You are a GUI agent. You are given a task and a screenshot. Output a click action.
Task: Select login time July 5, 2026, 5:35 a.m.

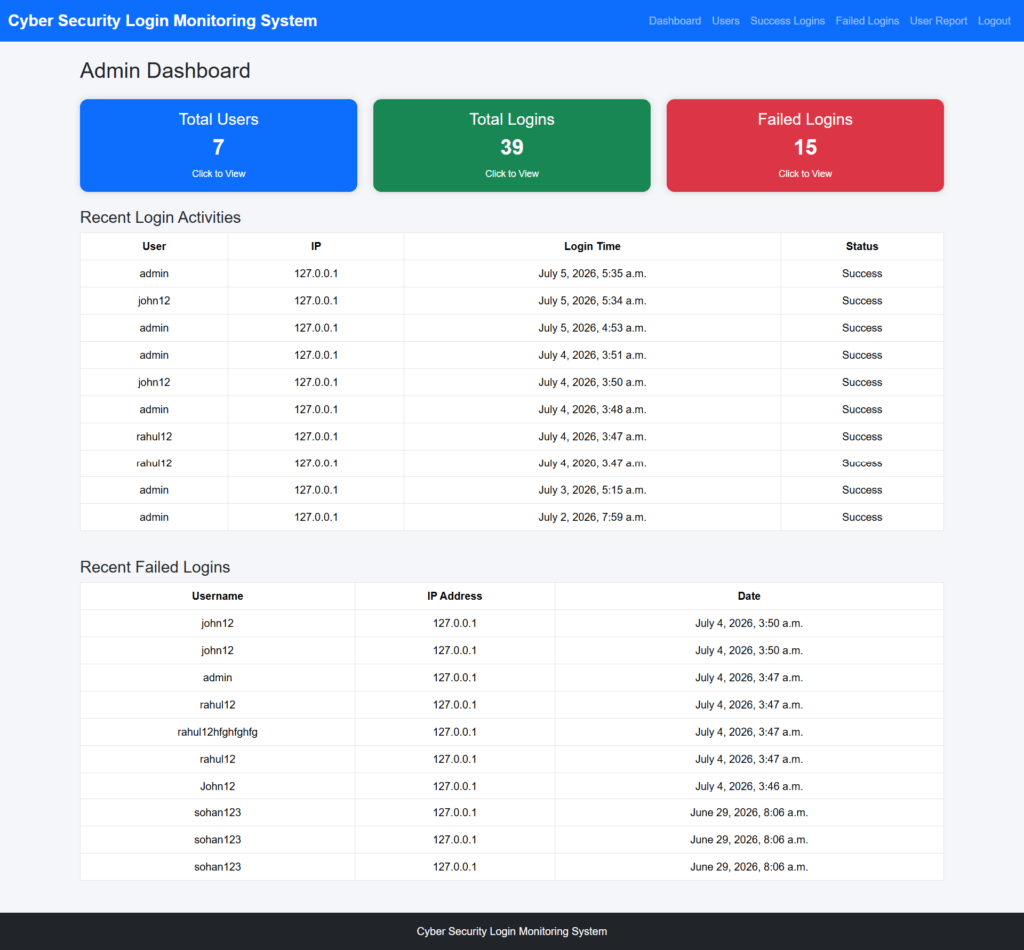coord(592,274)
